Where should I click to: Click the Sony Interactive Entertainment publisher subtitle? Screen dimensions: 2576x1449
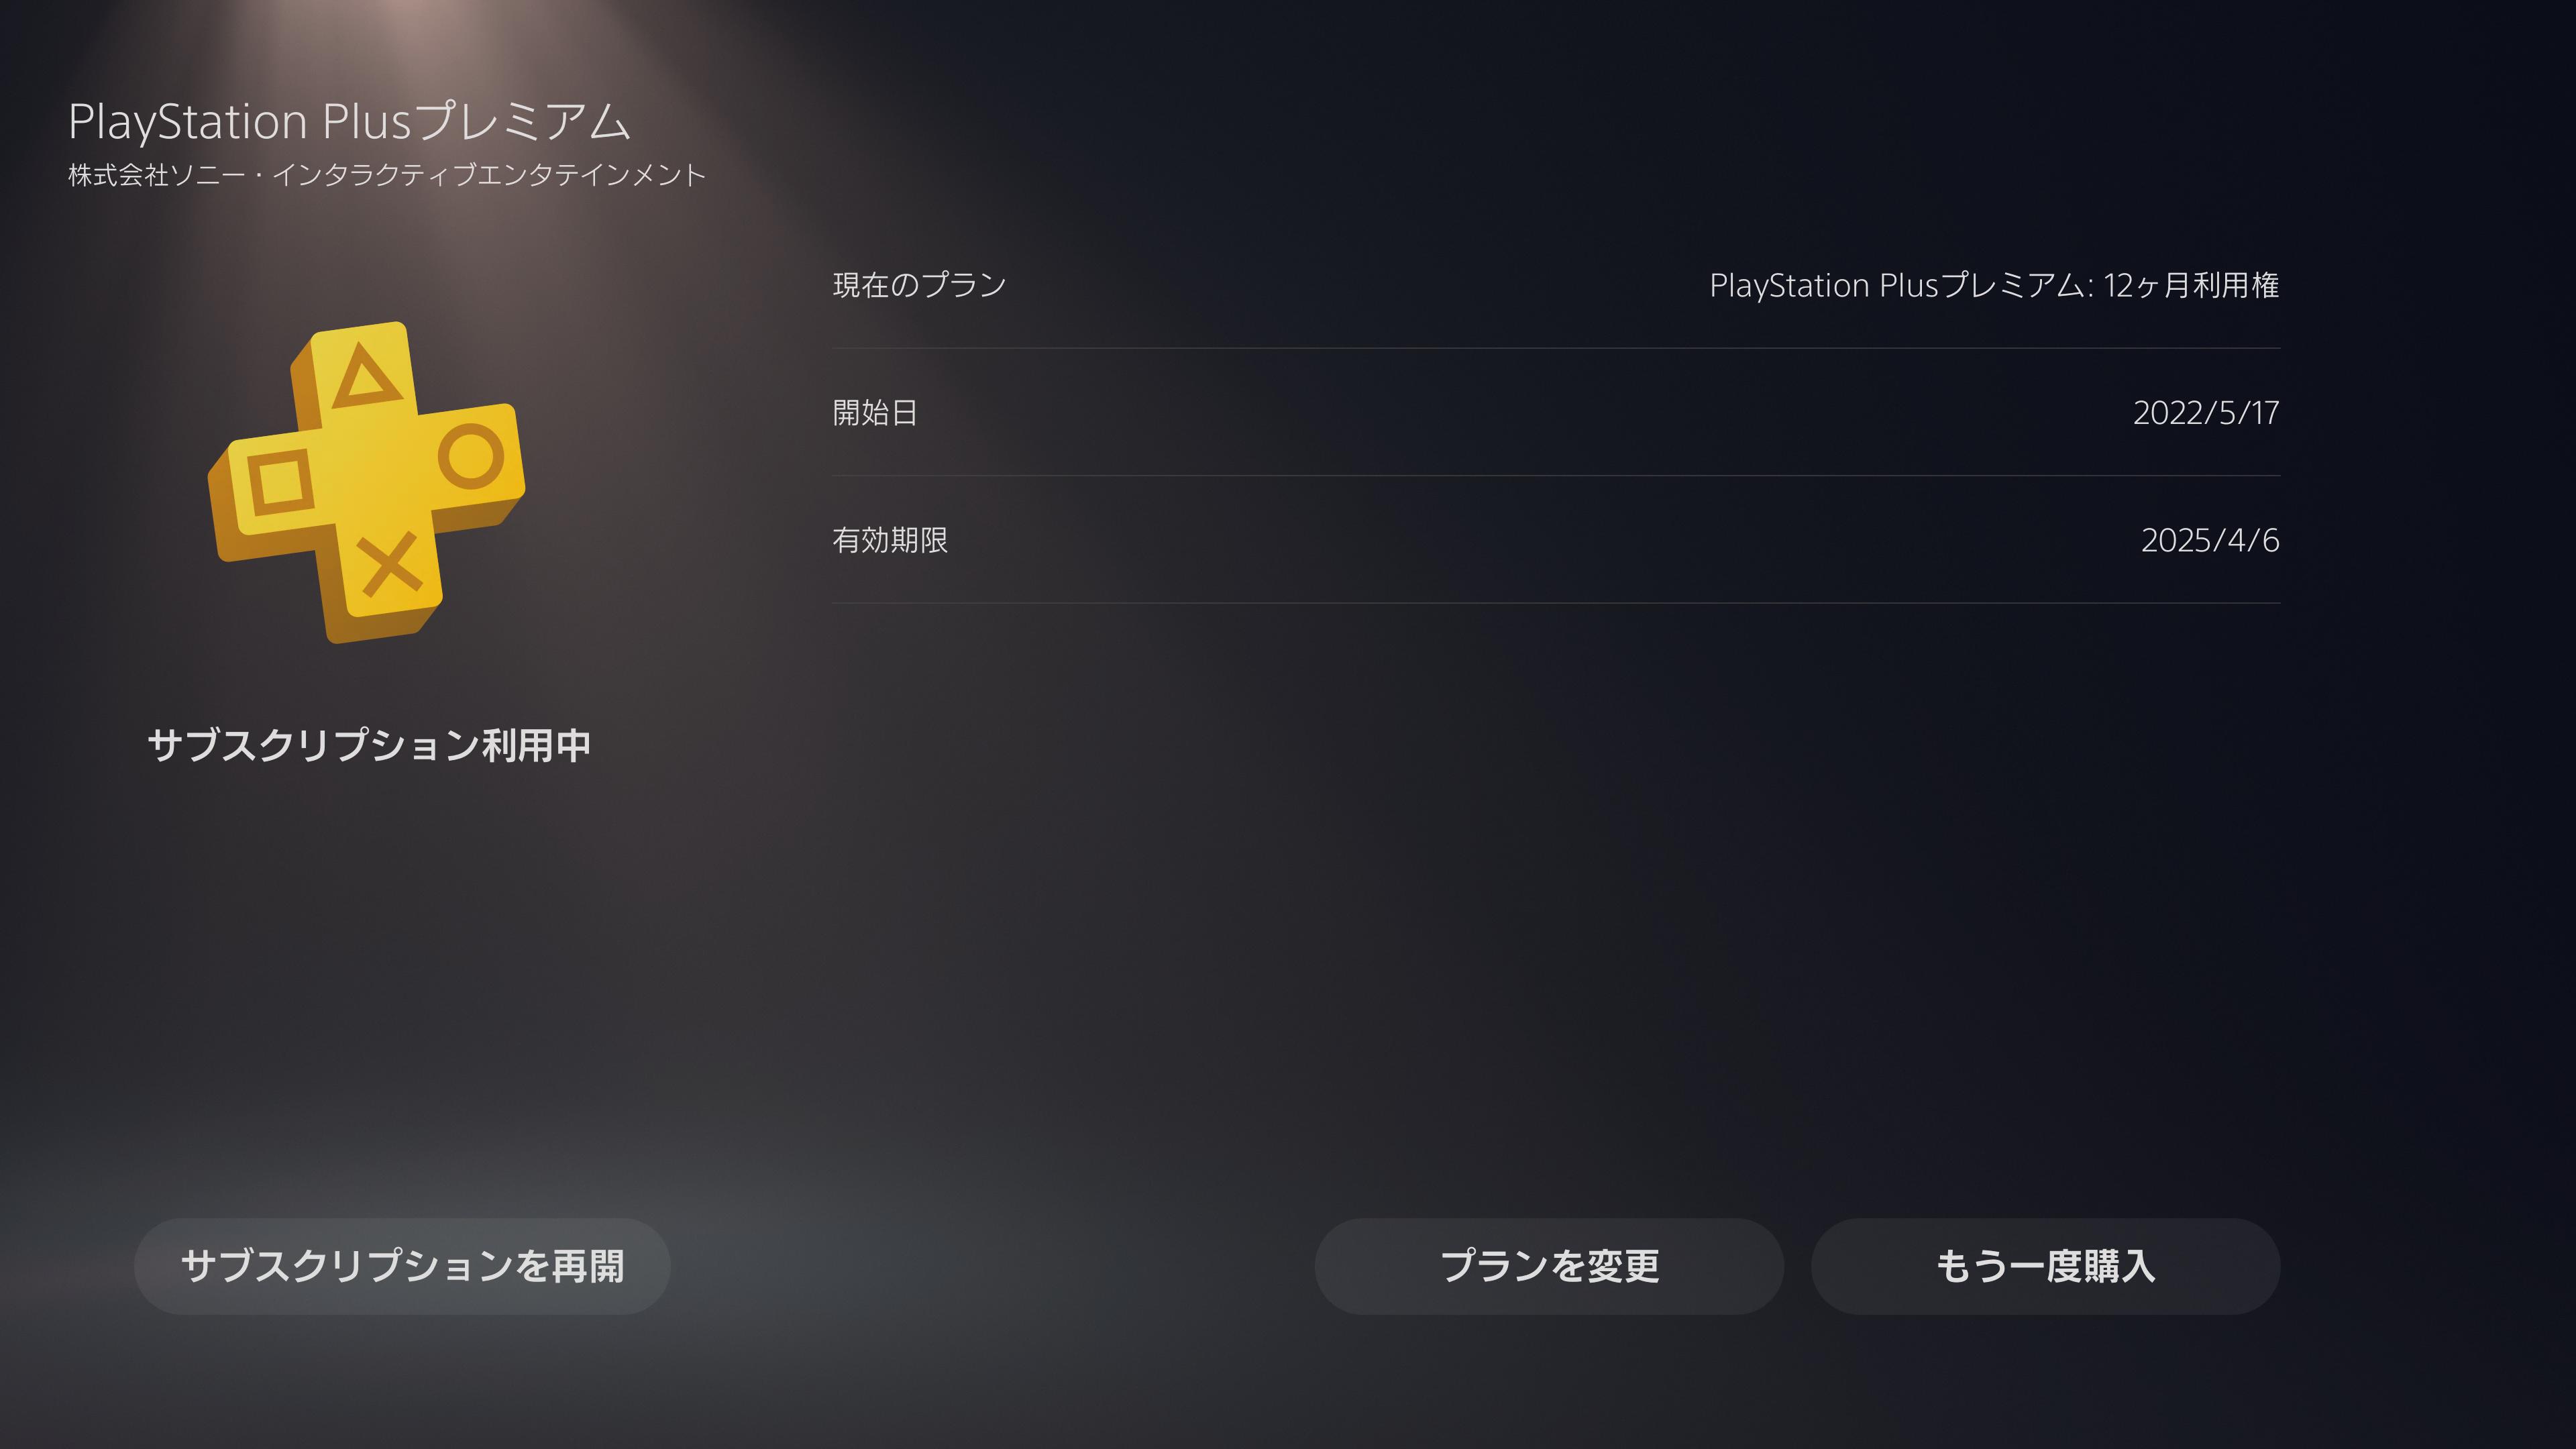[x=387, y=175]
